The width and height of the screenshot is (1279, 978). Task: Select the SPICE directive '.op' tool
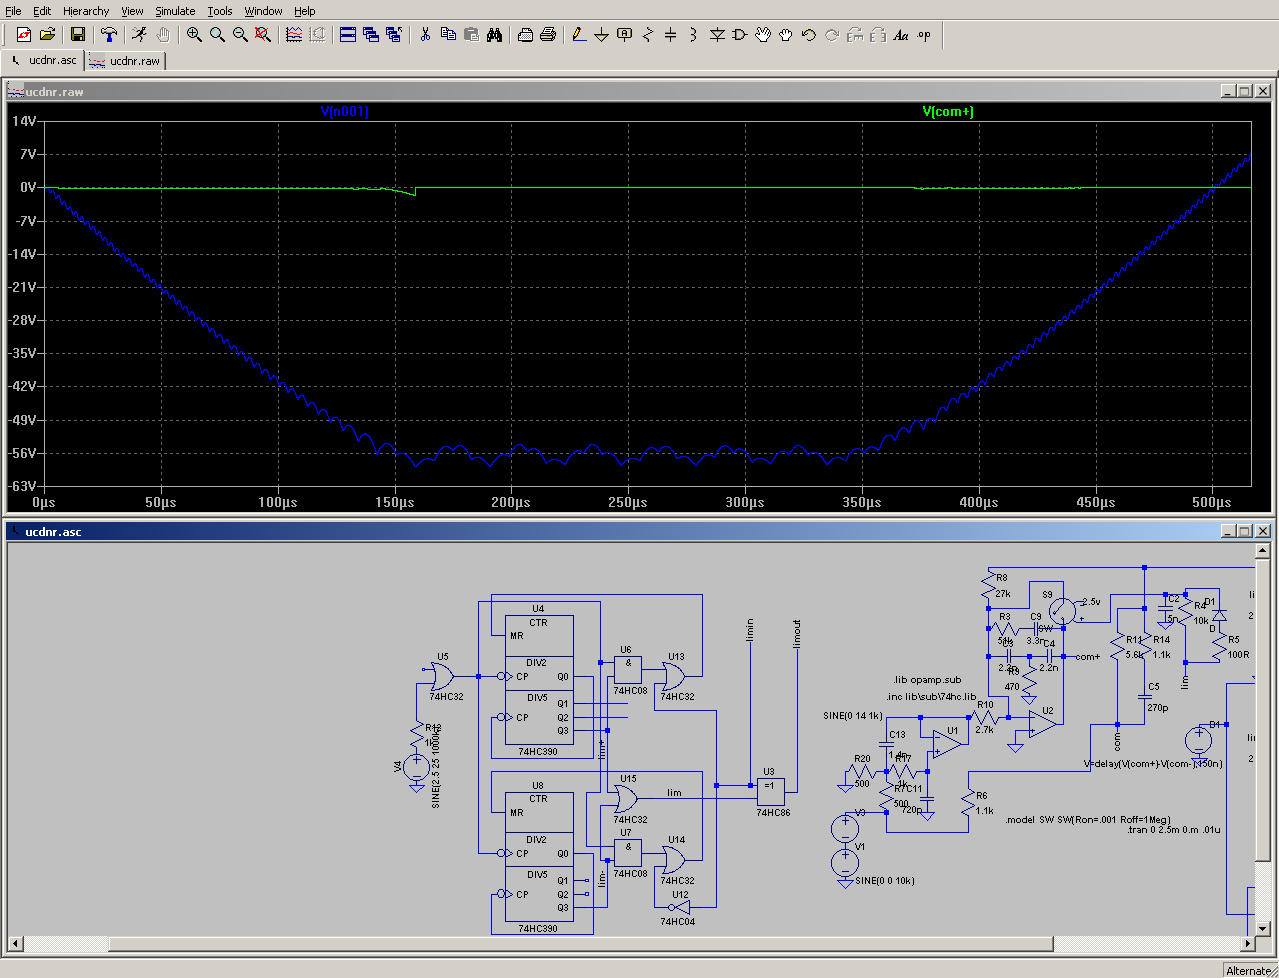pyautogui.click(x=924, y=34)
